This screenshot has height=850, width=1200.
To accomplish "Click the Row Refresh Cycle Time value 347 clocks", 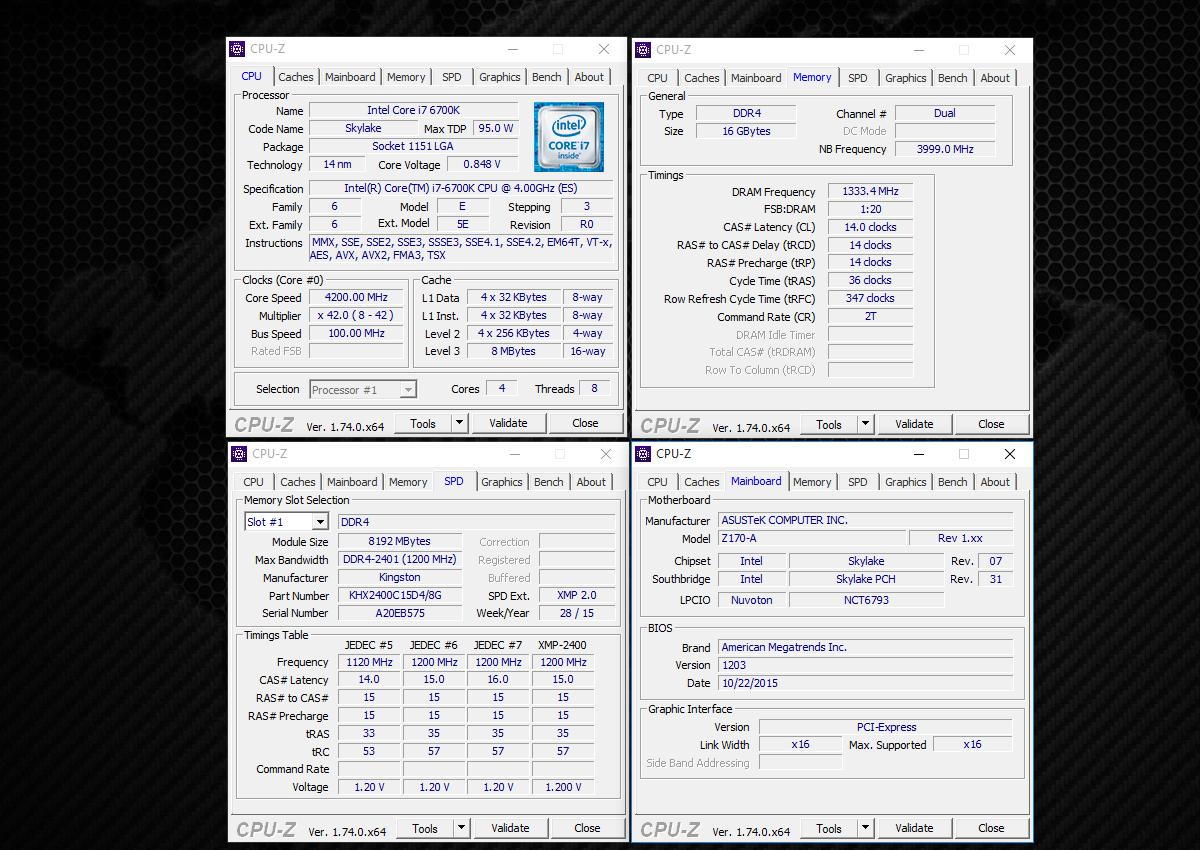I will point(870,298).
